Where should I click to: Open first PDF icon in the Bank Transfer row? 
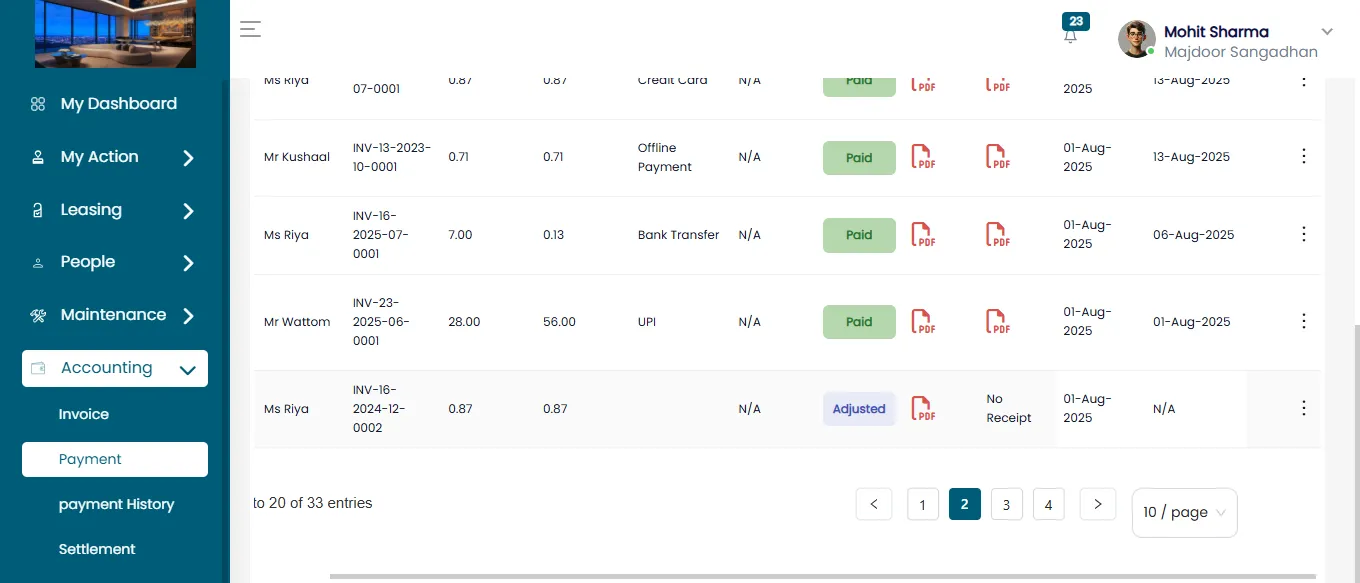(923, 235)
